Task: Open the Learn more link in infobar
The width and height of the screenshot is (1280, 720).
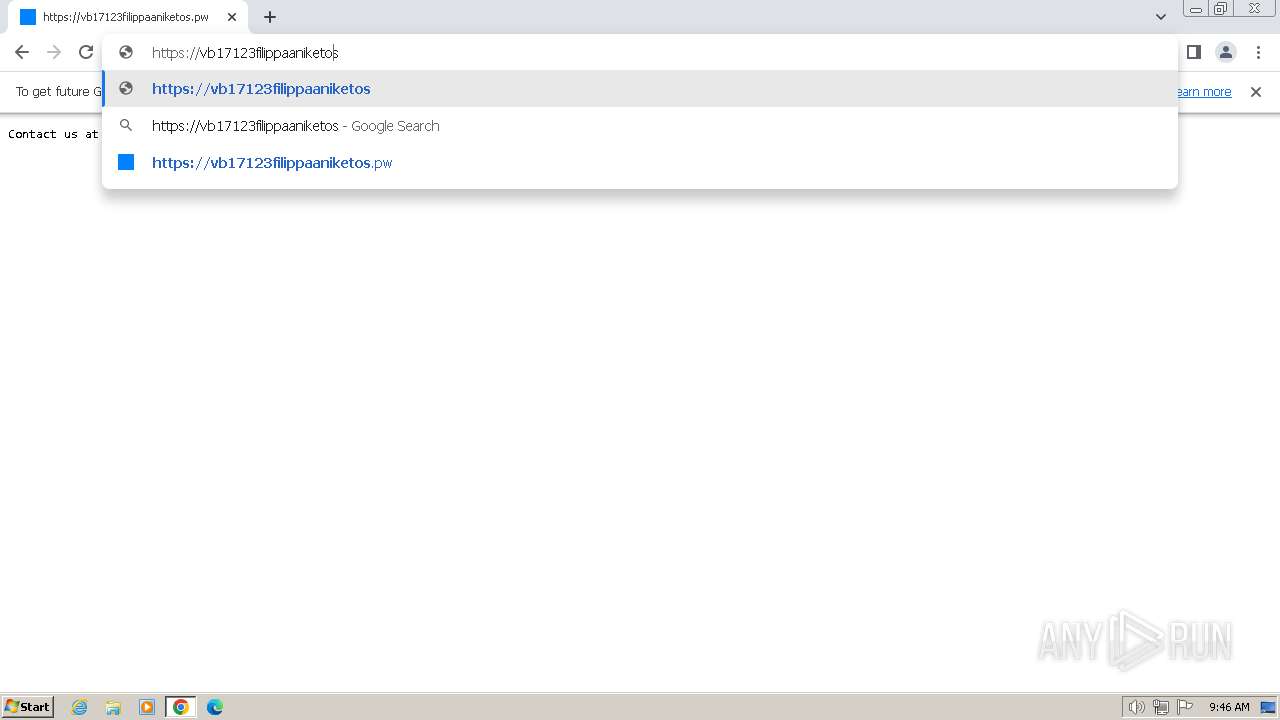Action: pyautogui.click(x=1204, y=92)
